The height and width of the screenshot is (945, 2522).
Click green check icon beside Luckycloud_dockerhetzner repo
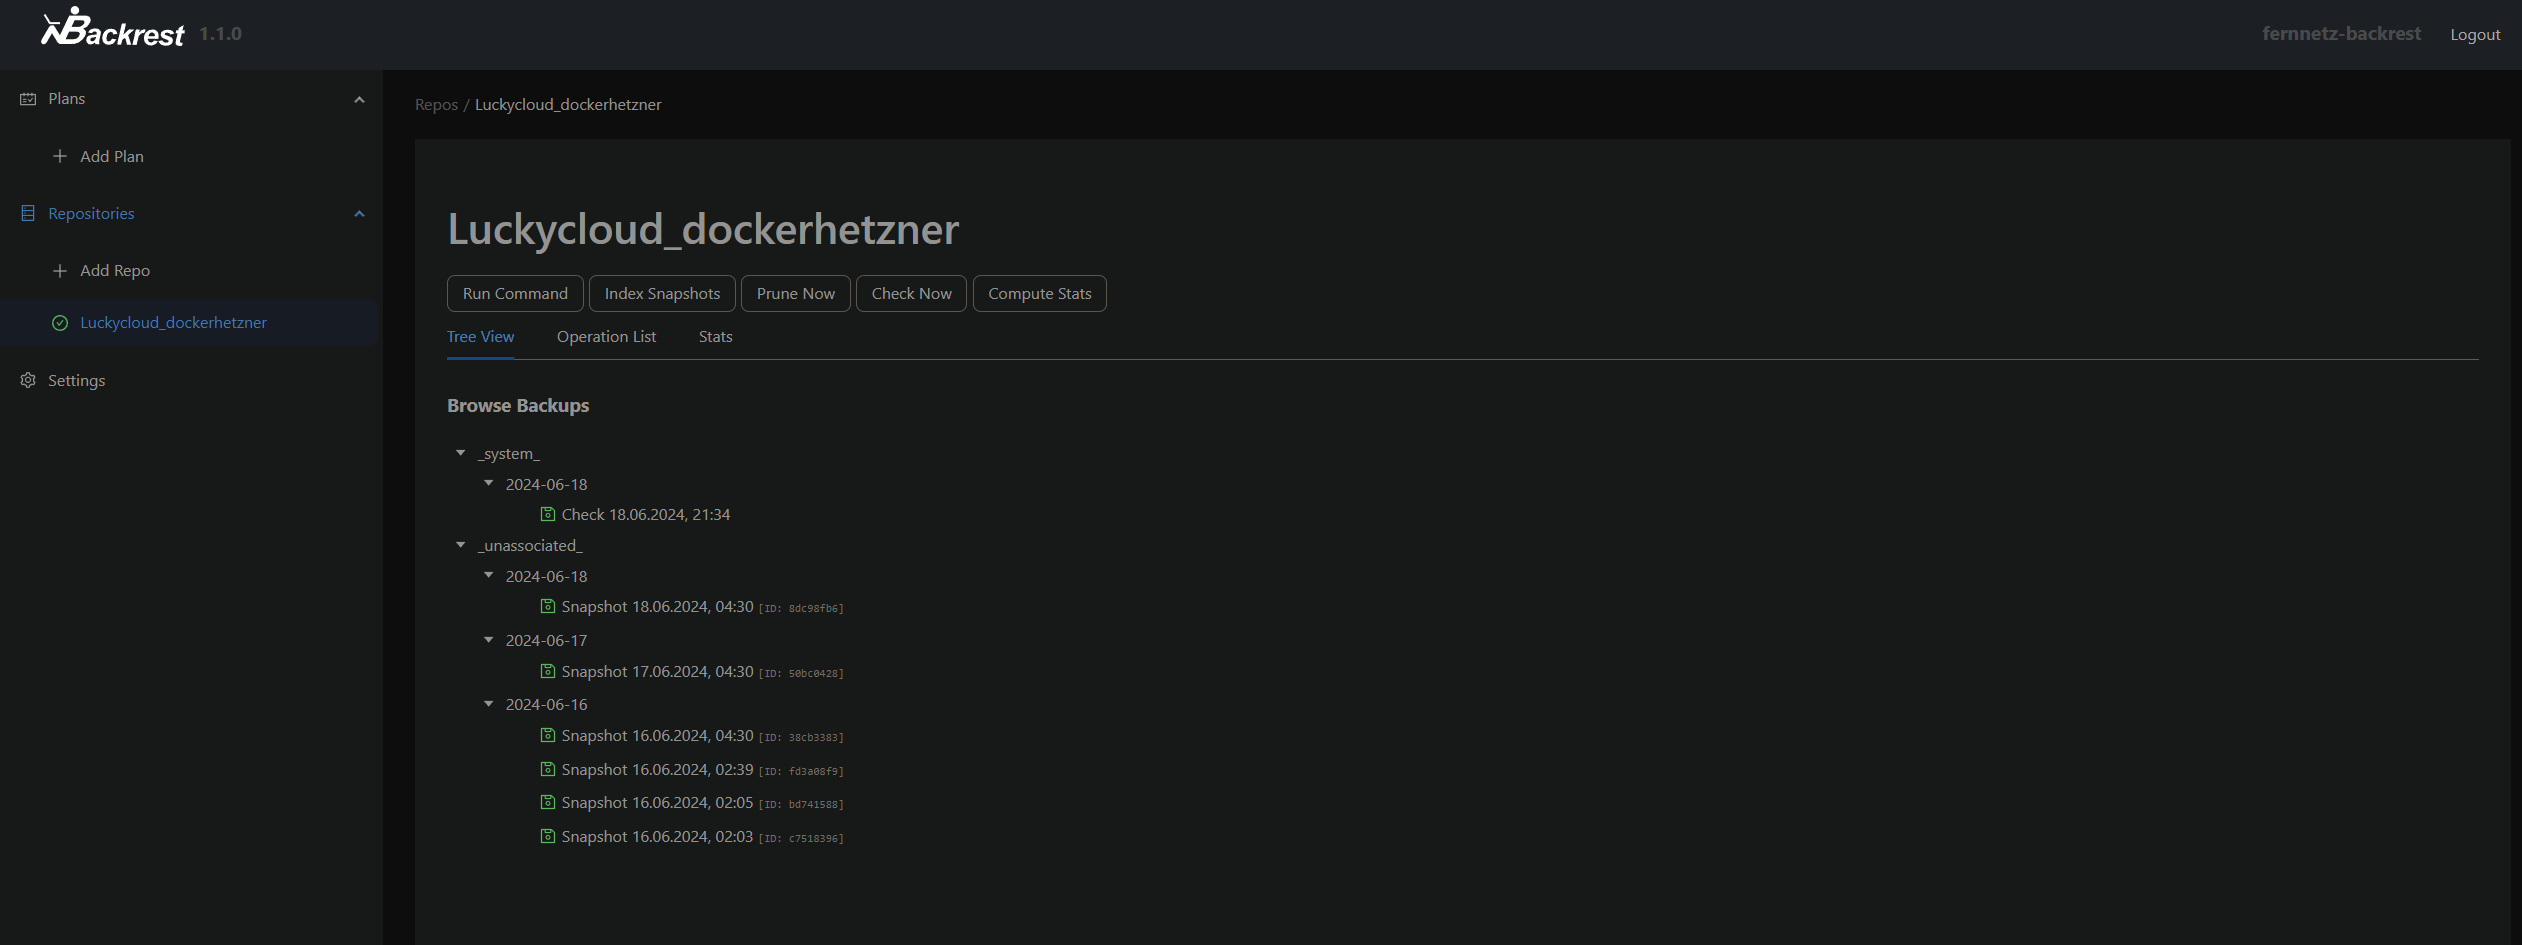point(60,323)
